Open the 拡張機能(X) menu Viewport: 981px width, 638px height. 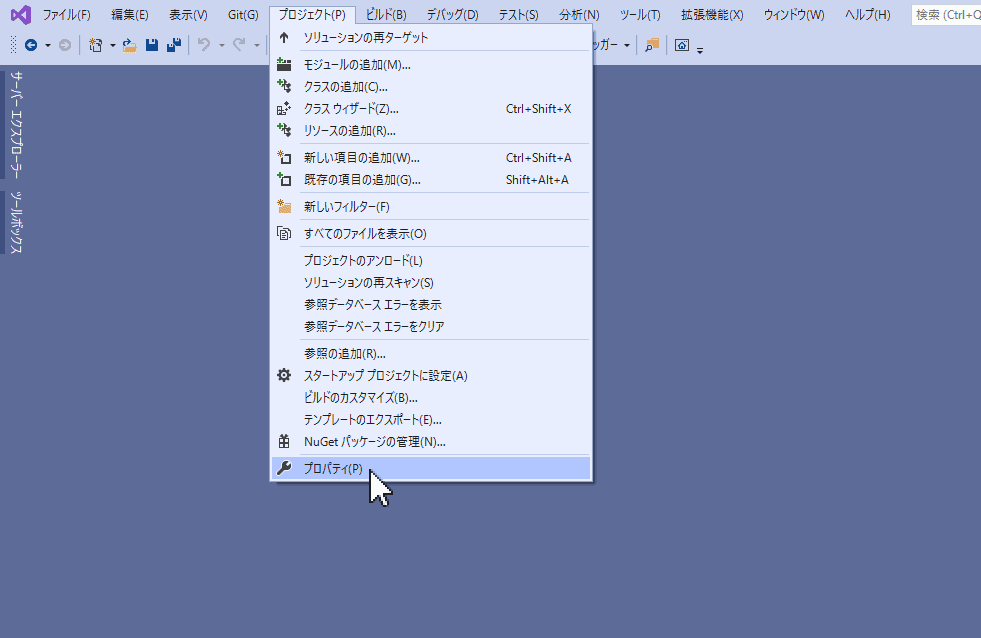(712, 14)
